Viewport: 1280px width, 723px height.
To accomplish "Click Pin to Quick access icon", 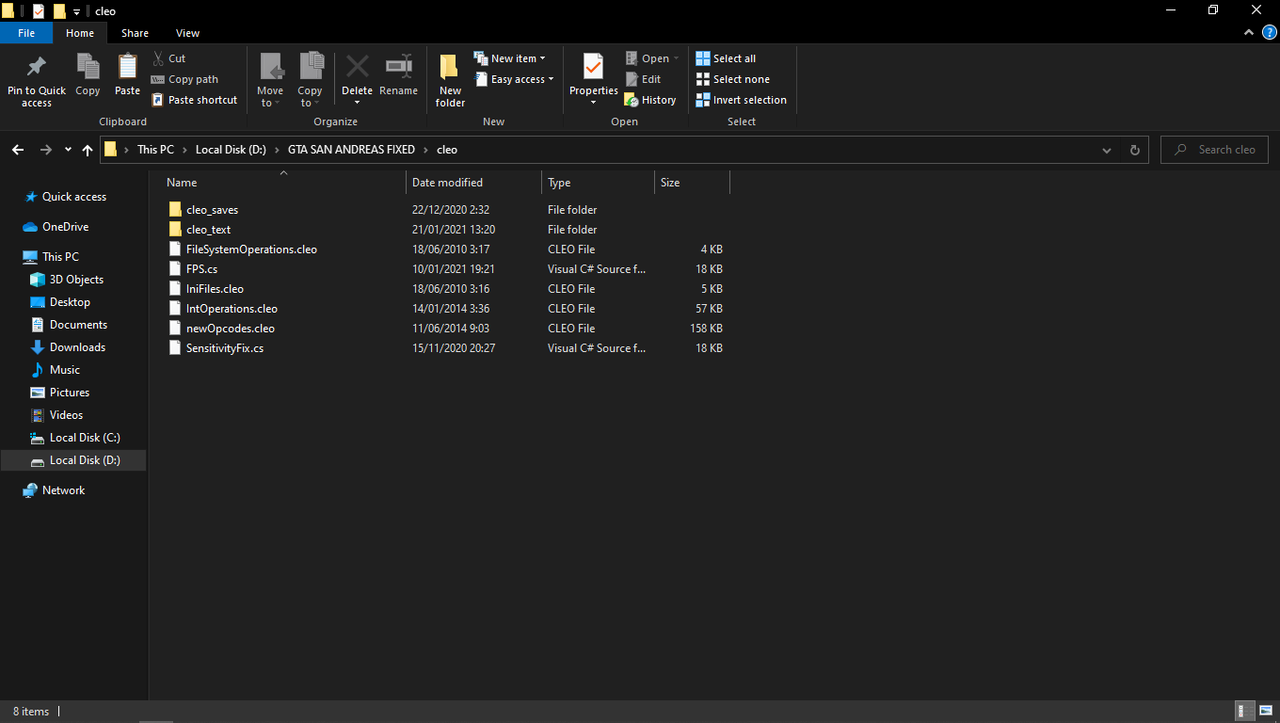I will click(36, 67).
